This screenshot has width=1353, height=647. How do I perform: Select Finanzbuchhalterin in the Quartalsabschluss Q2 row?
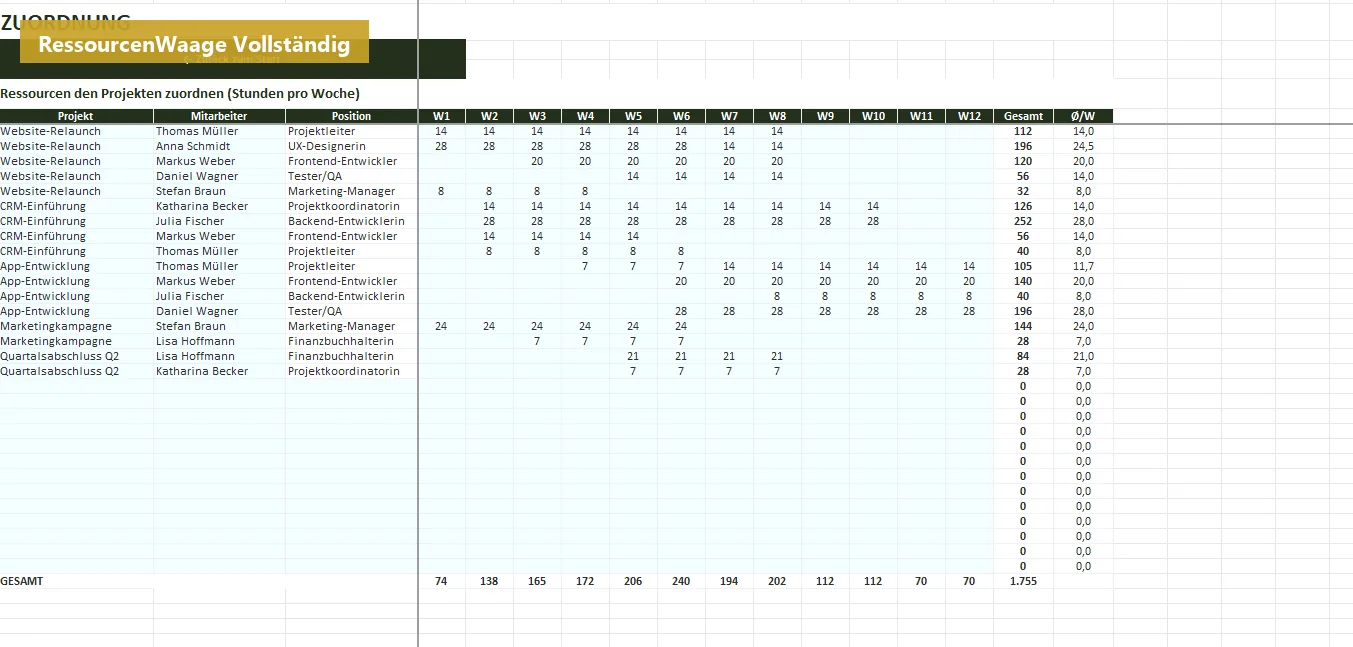pos(351,356)
